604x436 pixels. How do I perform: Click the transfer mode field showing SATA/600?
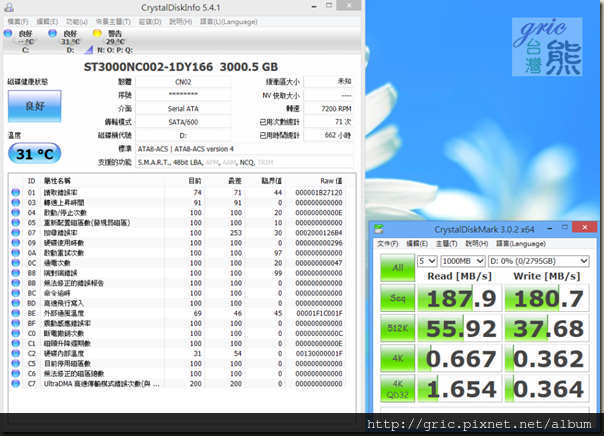(183, 122)
